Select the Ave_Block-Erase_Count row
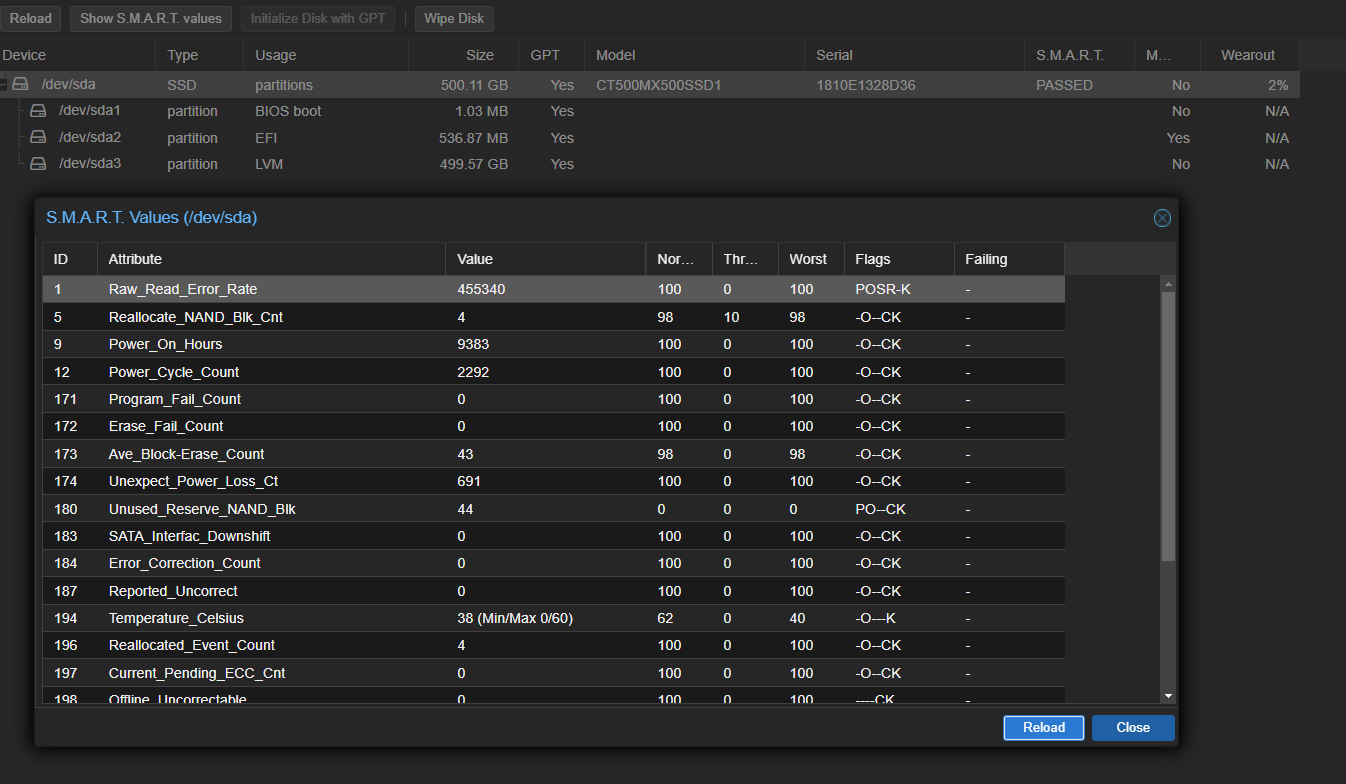 553,454
